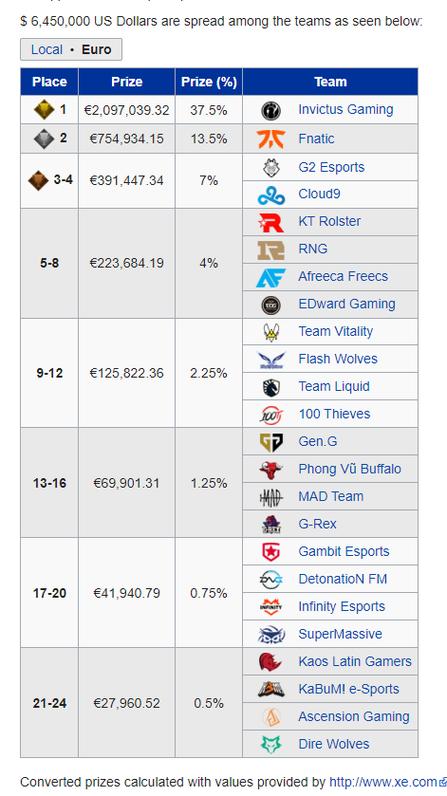The height and width of the screenshot is (796, 447).
Task: Open the SuperMassive team link
Action: 340,634
